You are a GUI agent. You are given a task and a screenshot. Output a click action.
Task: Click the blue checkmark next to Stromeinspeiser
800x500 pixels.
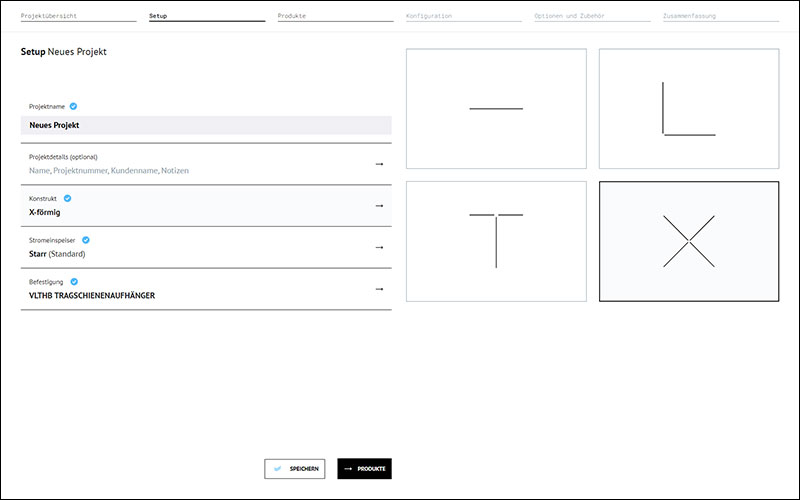86,240
